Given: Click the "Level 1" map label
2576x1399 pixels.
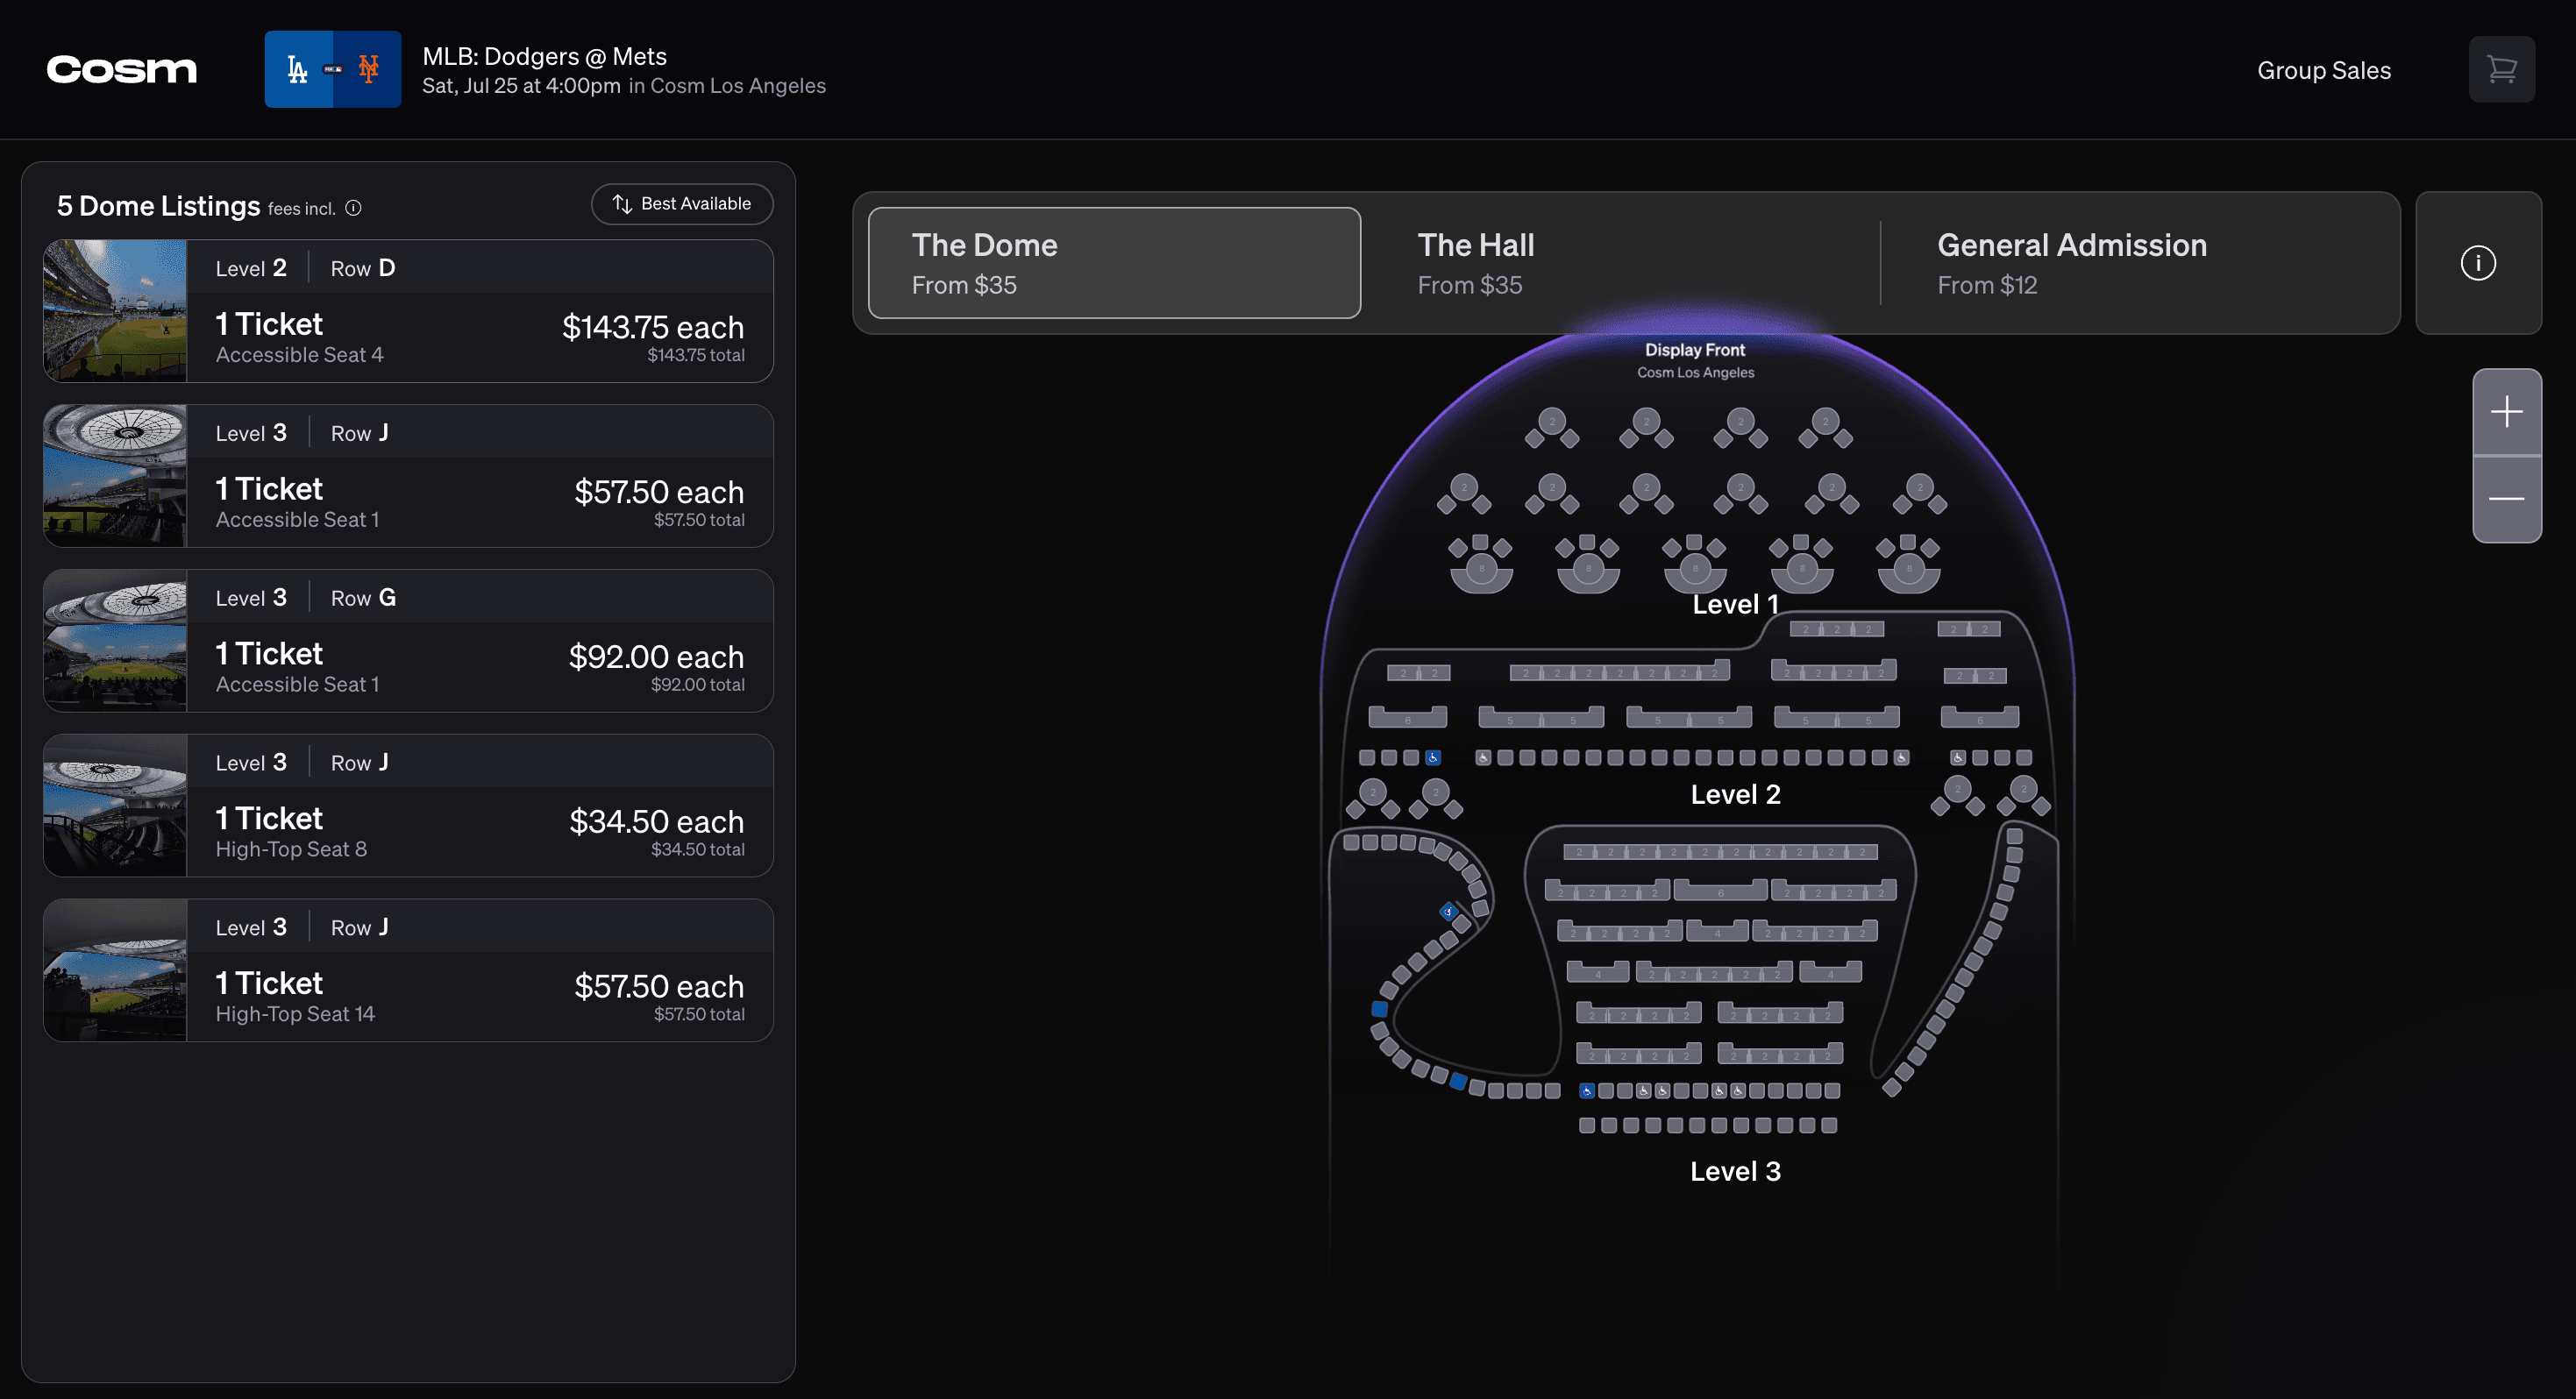Looking at the screenshot, I should tap(1735, 604).
